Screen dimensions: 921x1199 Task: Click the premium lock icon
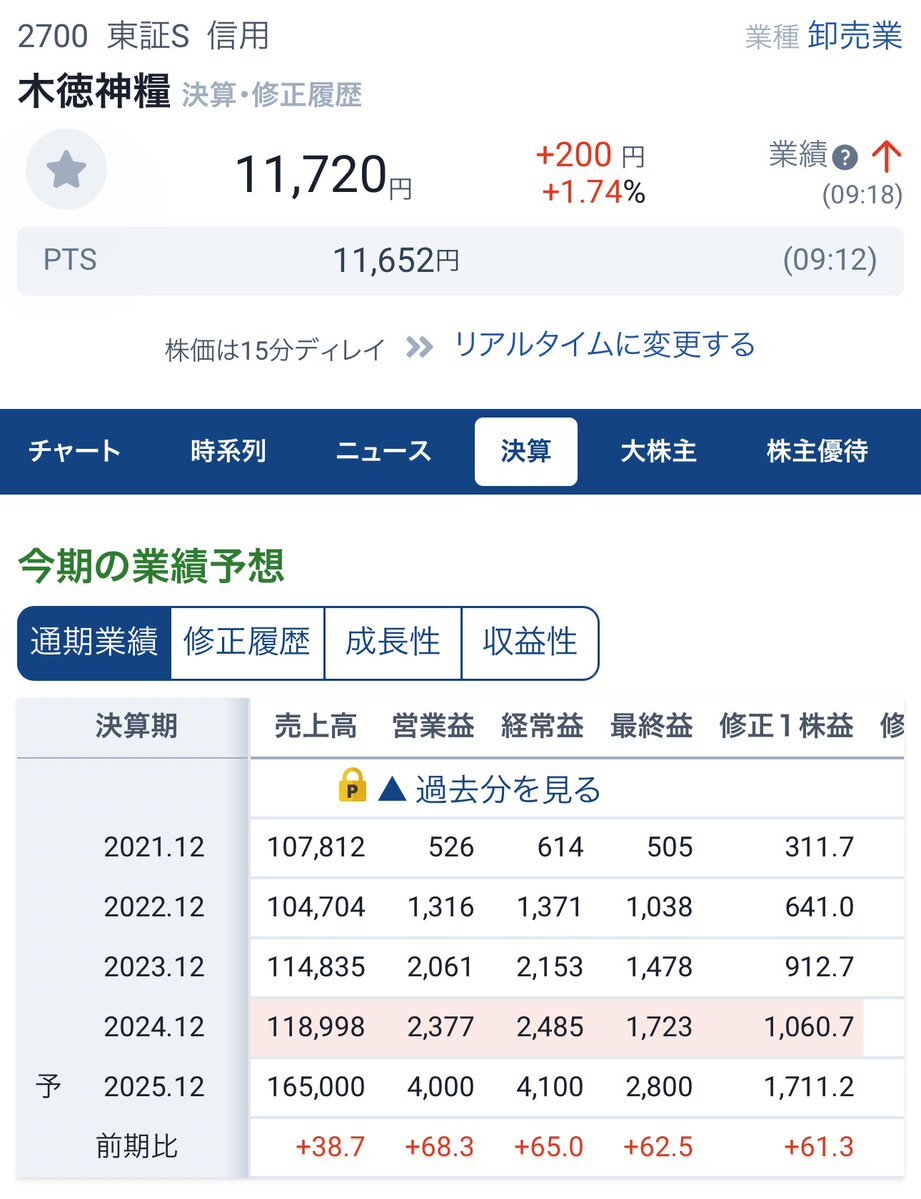click(352, 785)
